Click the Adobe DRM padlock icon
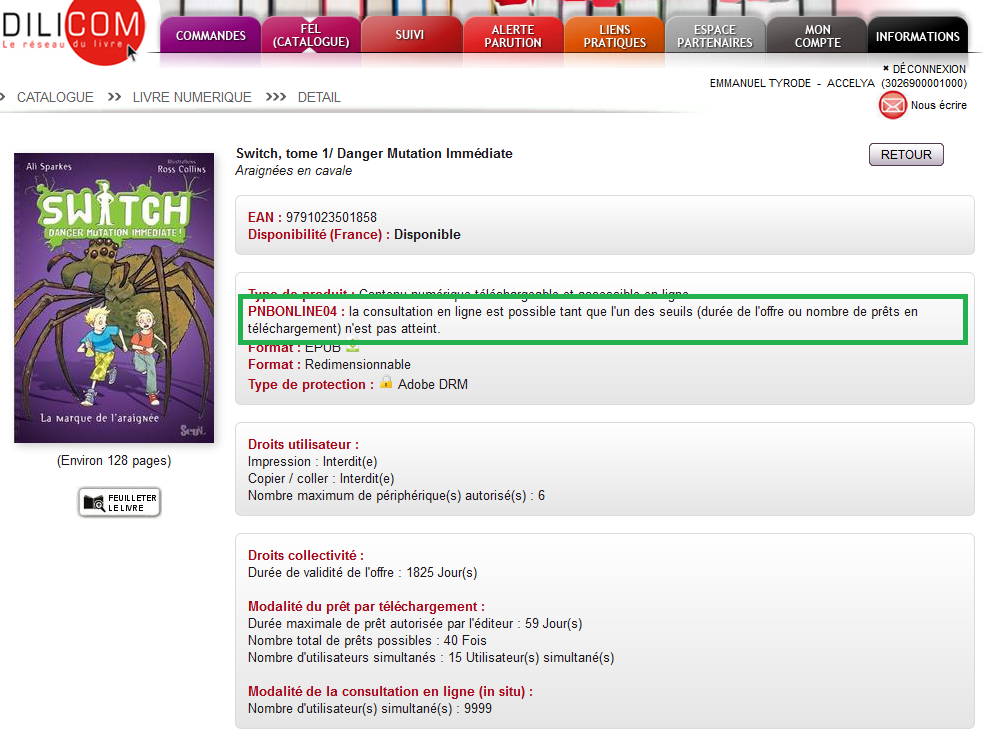The width and height of the screenshot is (983, 744). pos(386,384)
